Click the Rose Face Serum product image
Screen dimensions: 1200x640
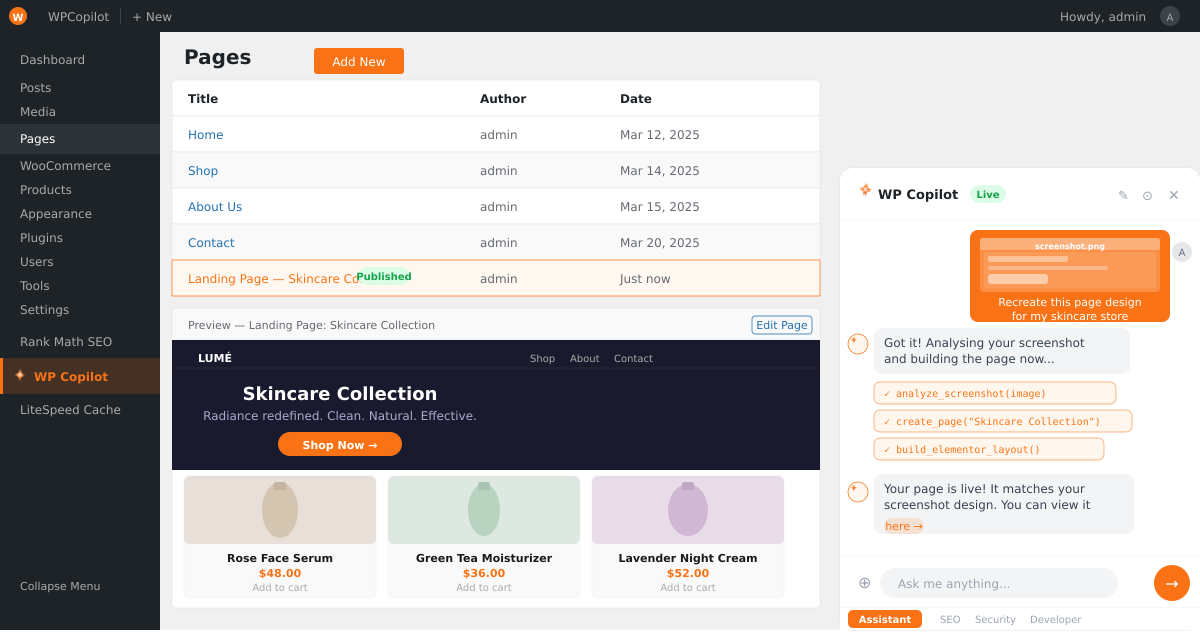280,510
